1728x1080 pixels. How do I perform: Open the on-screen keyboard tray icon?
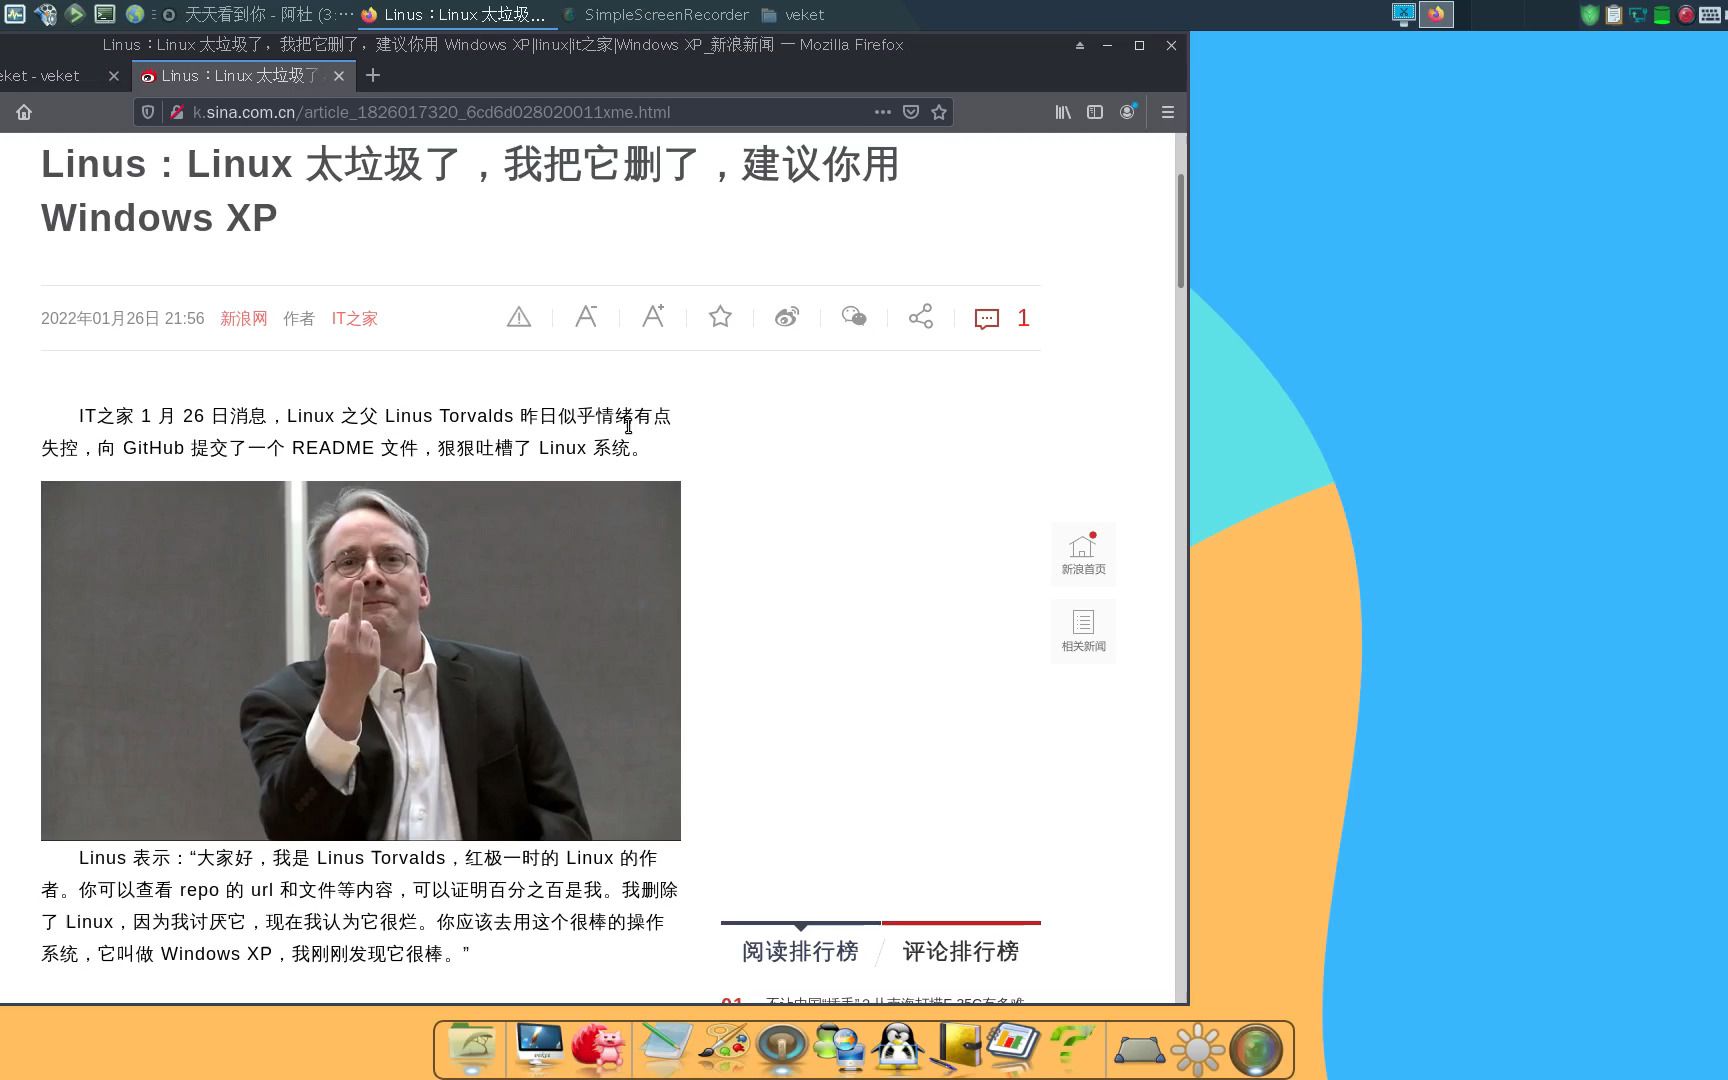[x=1711, y=15]
